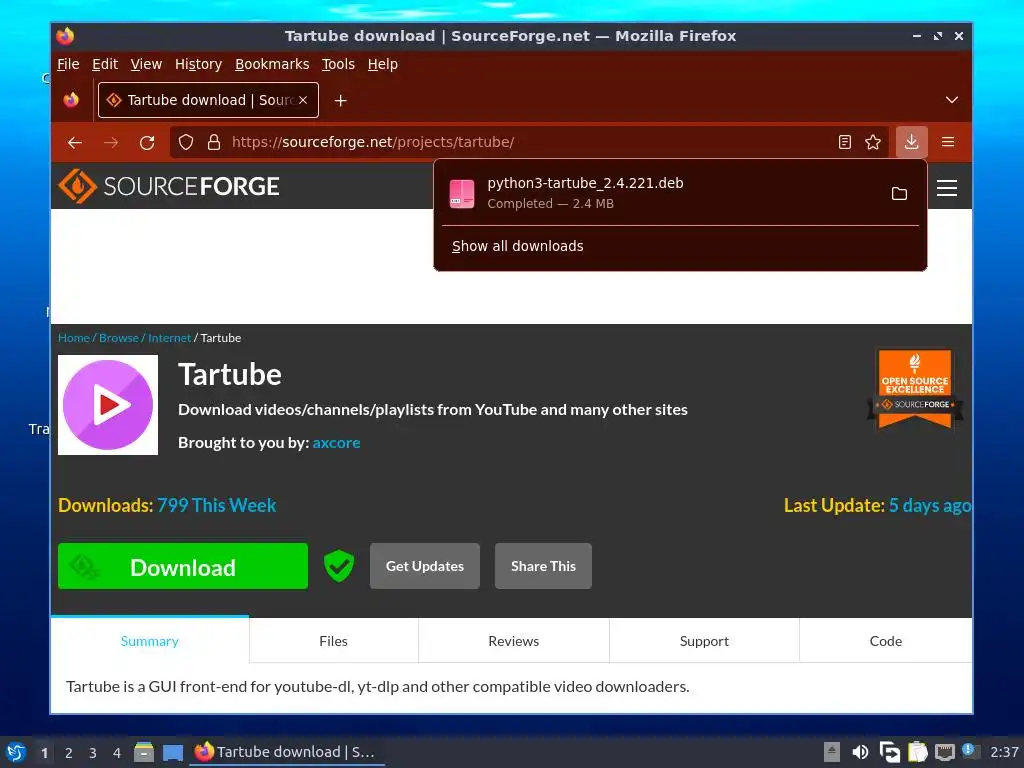Click the green verified shield checkmark

339,566
